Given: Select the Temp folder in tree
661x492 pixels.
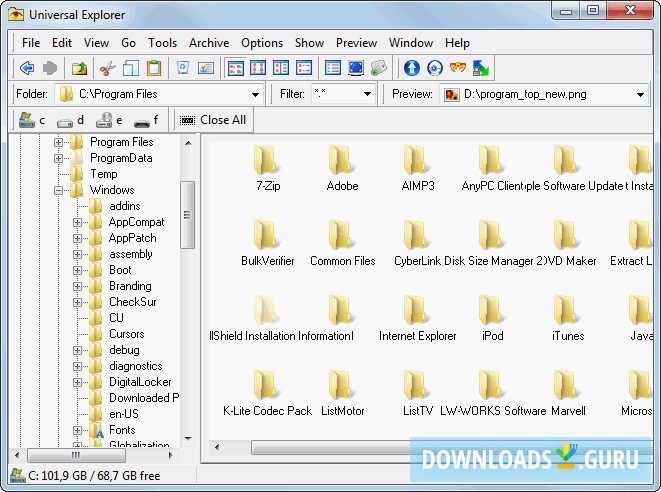Looking at the screenshot, I should (103, 174).
